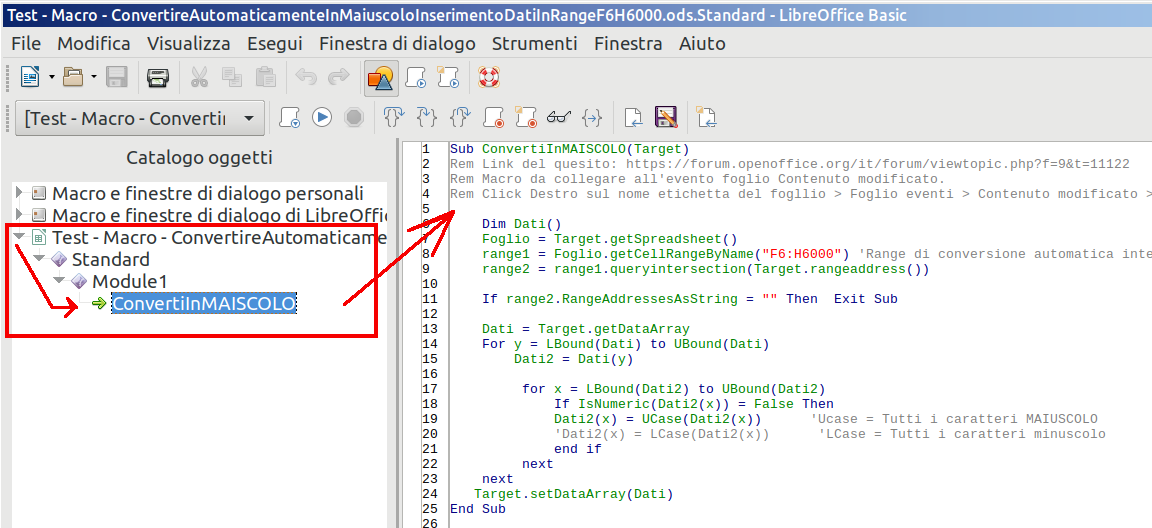1152x528 pixels.
Task: Click the 'Dim Dati()' code line
Action: pos(522,223)
